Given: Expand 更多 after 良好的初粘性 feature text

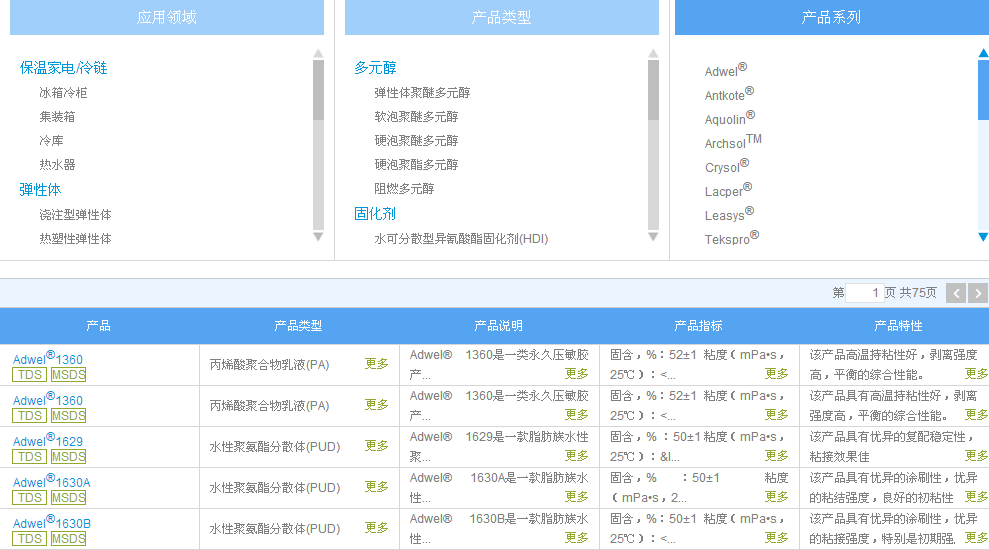Looking at the screenshot, I should click(x=976, y=497).
